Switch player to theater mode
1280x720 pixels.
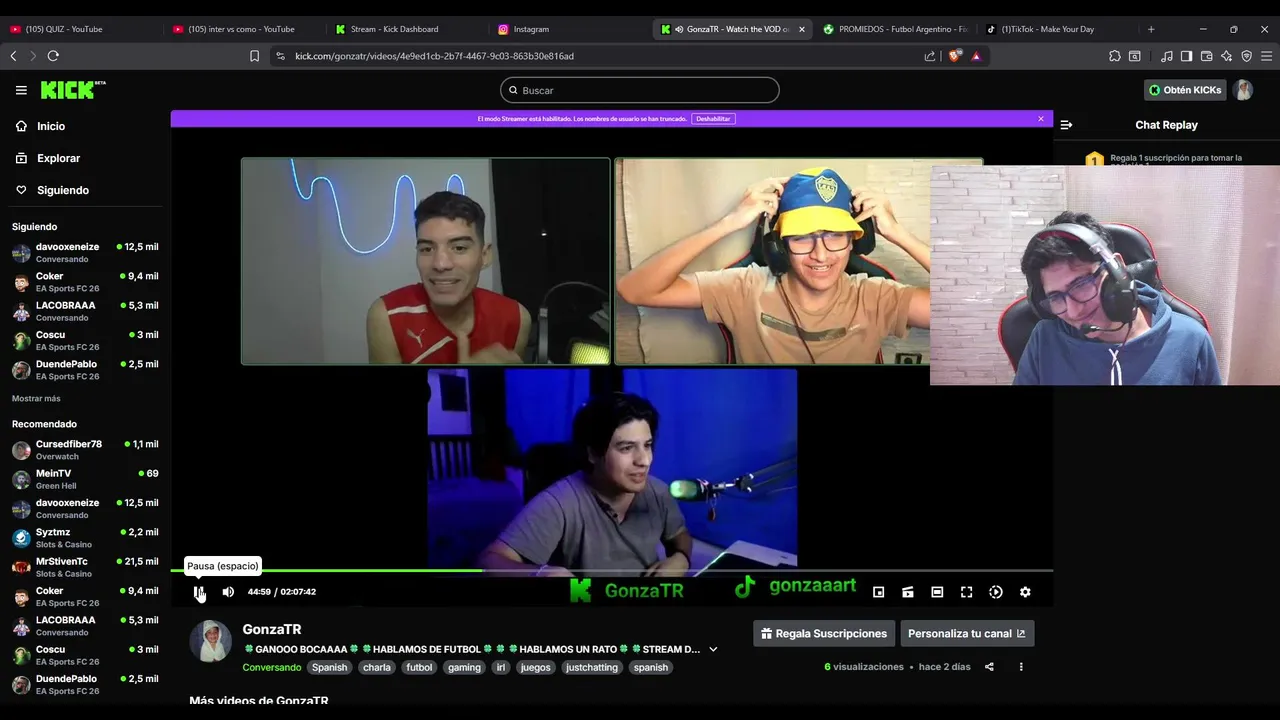click(x=937, y=592)
